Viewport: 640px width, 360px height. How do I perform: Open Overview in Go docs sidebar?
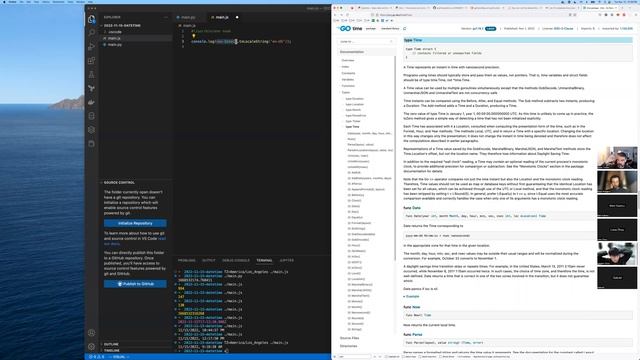pos(348,60)
